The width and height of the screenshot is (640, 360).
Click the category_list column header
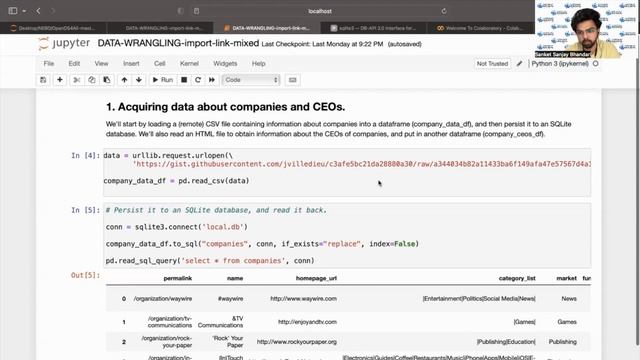point(517,278)
